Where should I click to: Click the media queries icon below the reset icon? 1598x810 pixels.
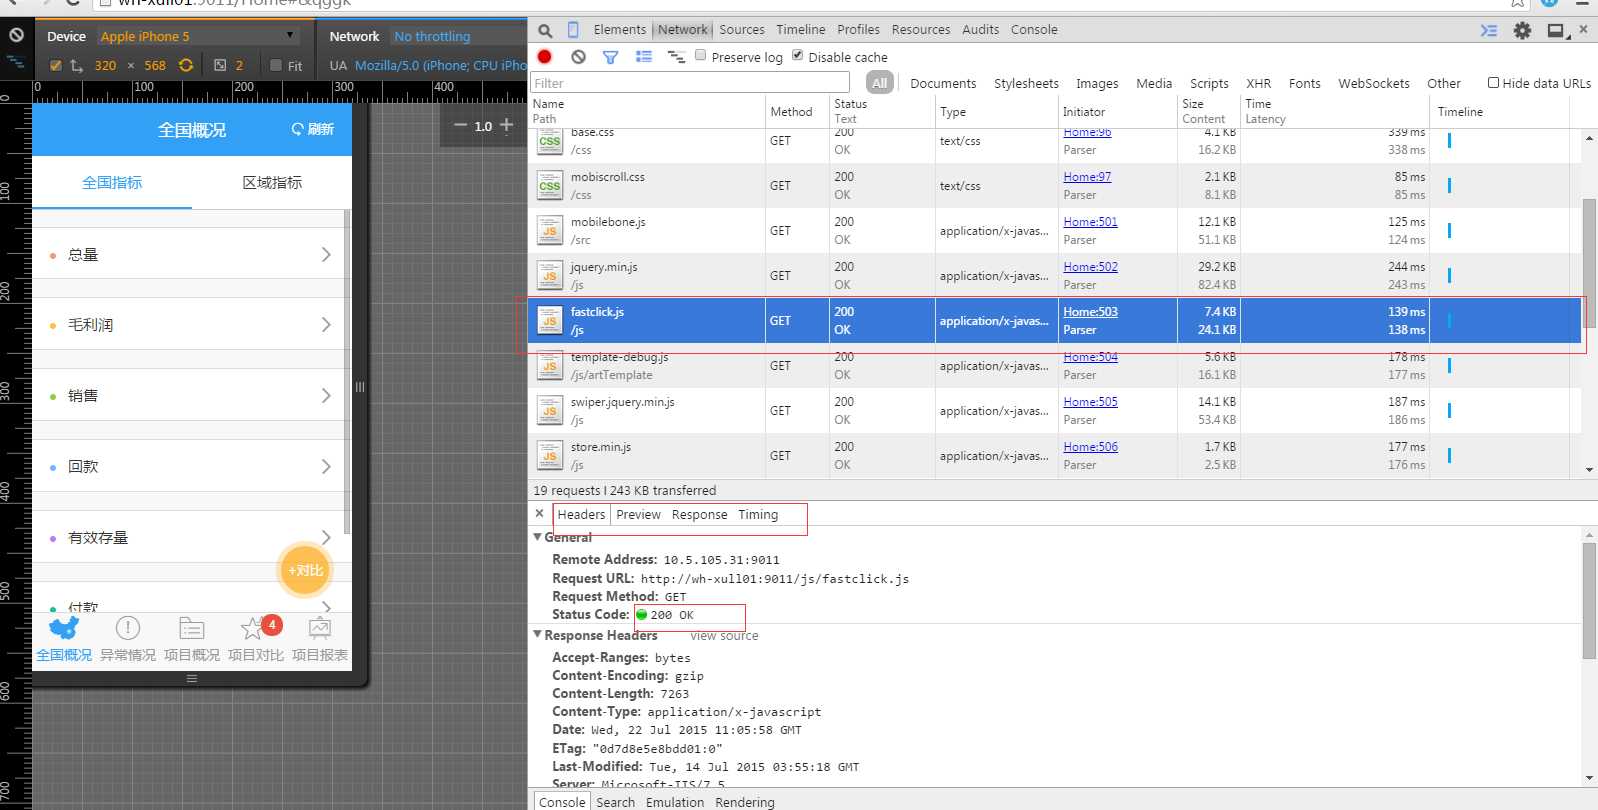[16, 62]
